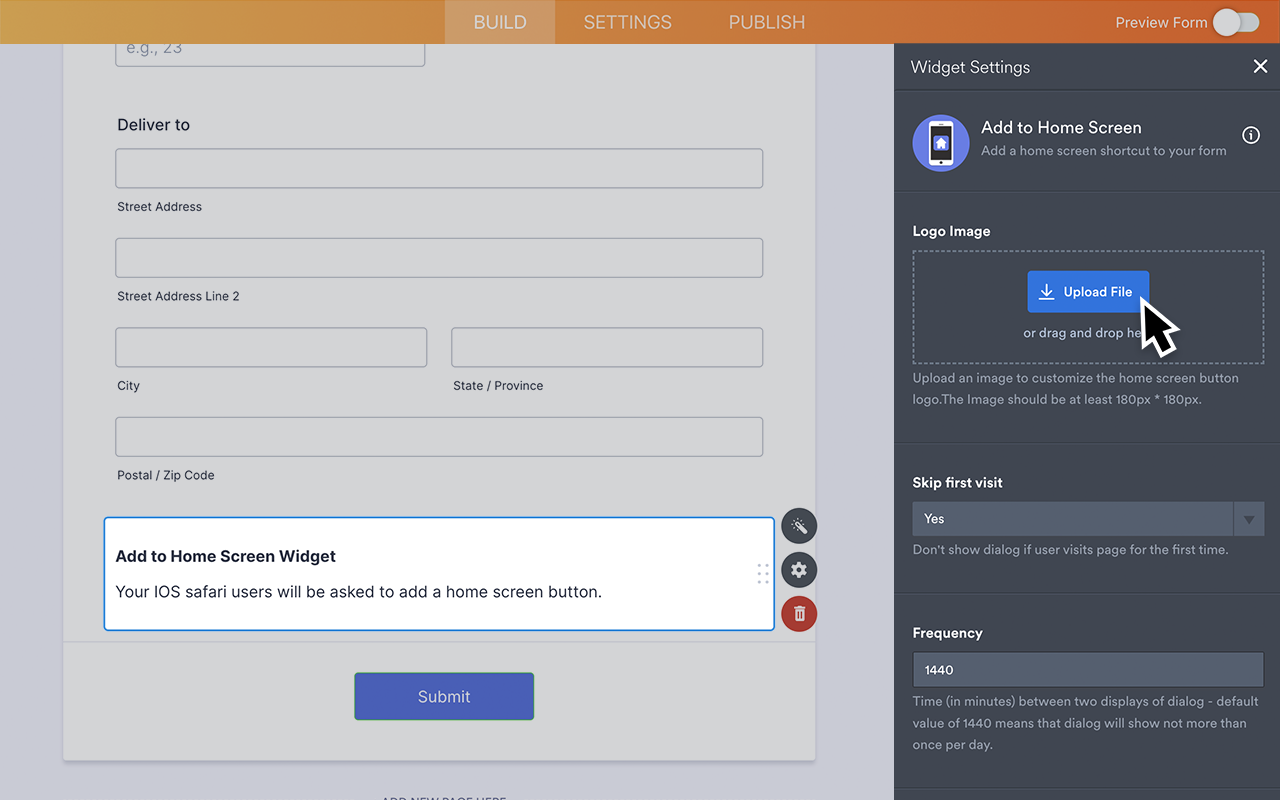Open the Skip first visit dropdown
1280x800 pixels.
click(x=1072, y=519)
